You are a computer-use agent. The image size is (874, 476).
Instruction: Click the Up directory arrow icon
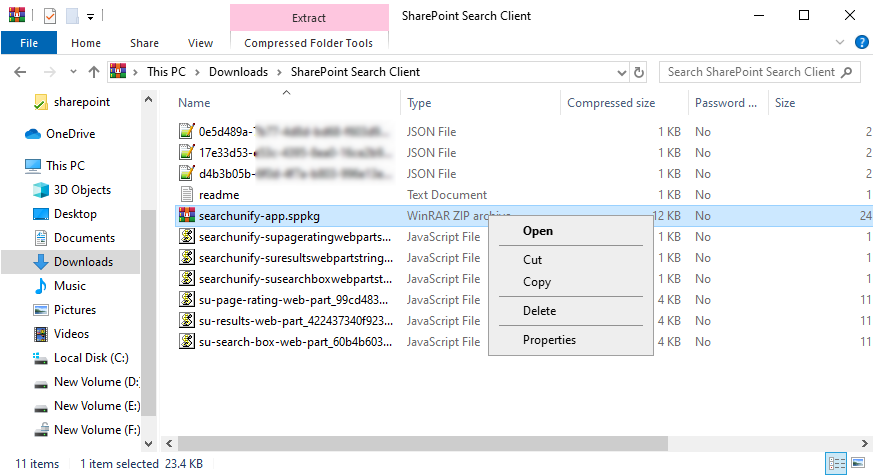(x=94, y=72)
